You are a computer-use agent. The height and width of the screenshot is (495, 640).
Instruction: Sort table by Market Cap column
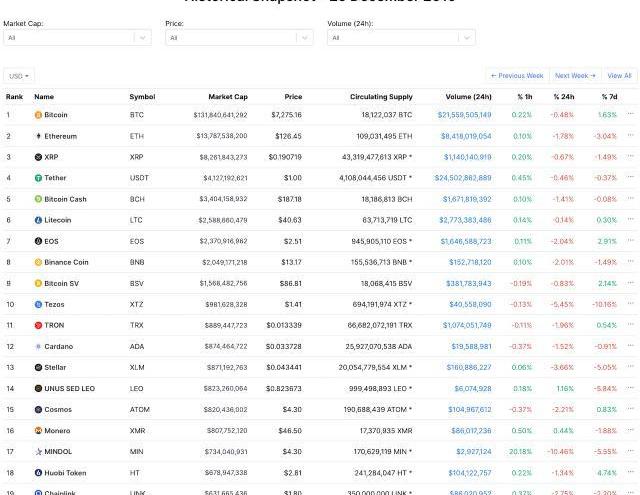click(227, 97)
